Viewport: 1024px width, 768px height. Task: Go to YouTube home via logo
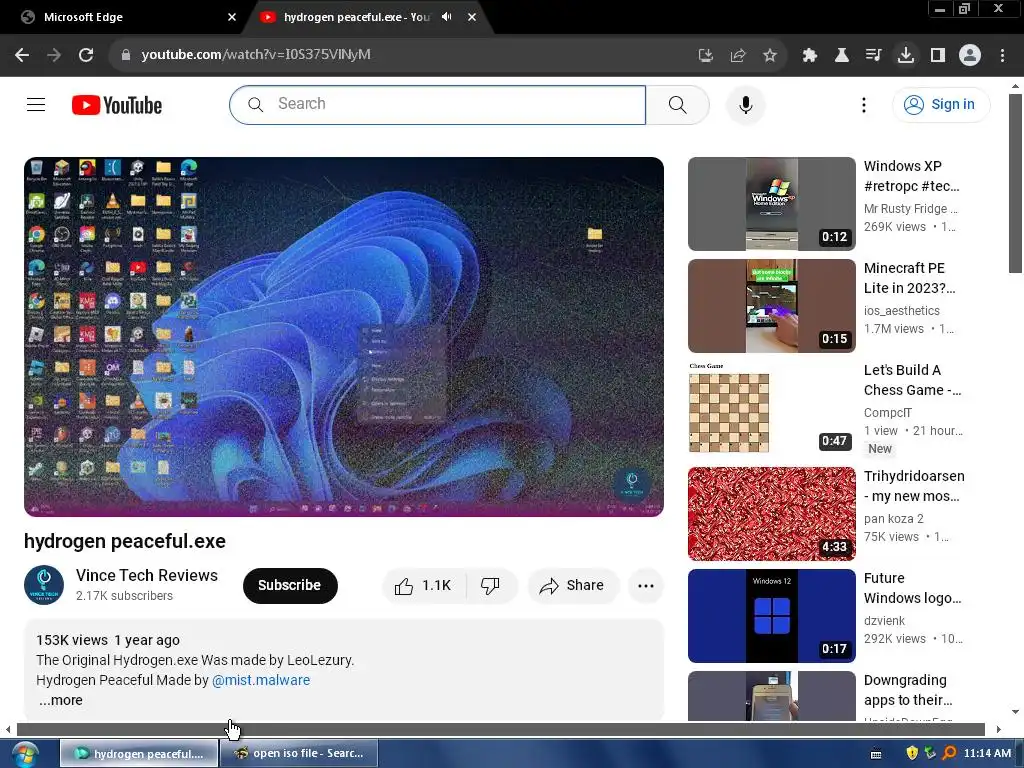[x=117, y=105]
